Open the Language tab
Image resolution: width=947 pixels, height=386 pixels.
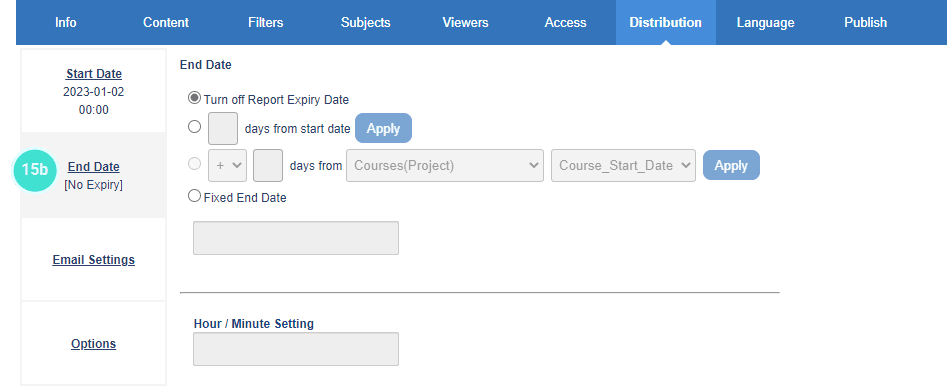pyautogui.click(x=765, y=22)
